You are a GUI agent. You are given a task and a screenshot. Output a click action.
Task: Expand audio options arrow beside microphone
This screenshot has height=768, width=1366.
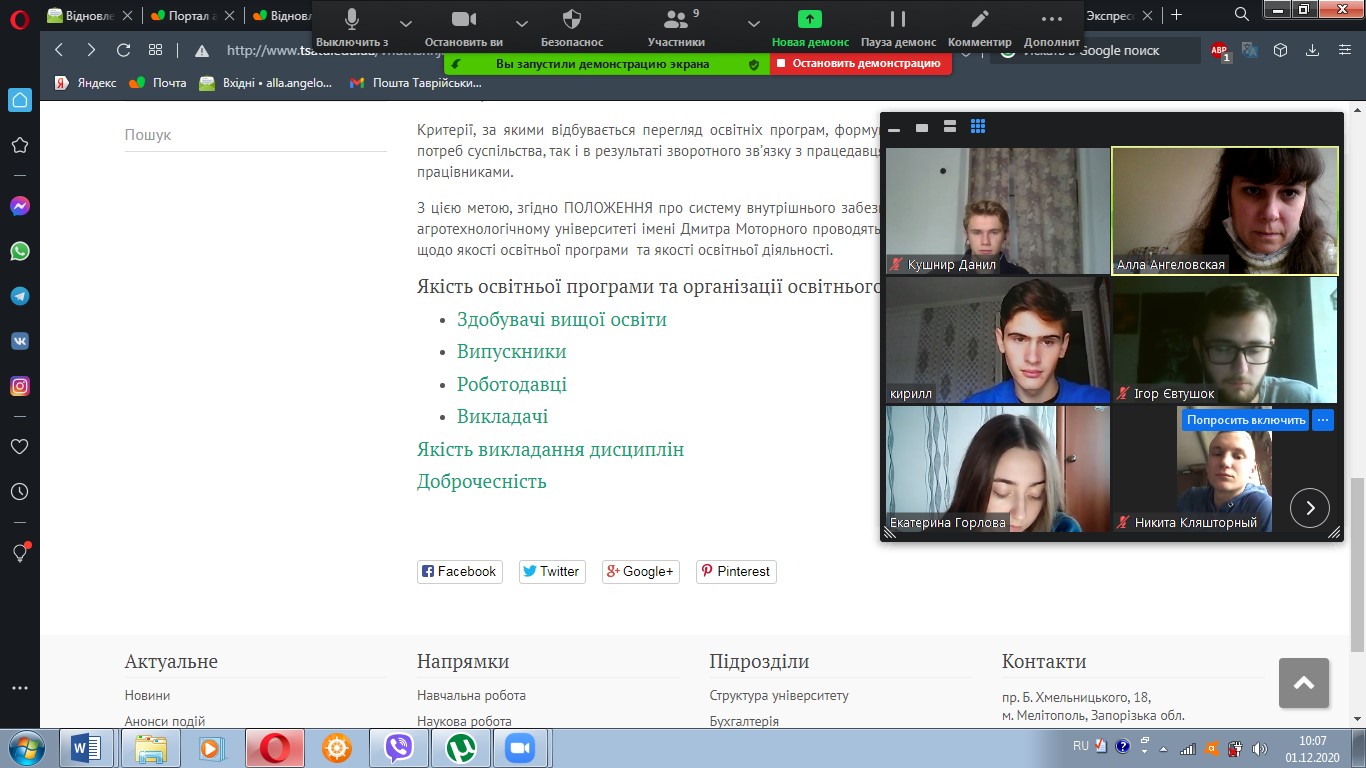coord(405,22)
